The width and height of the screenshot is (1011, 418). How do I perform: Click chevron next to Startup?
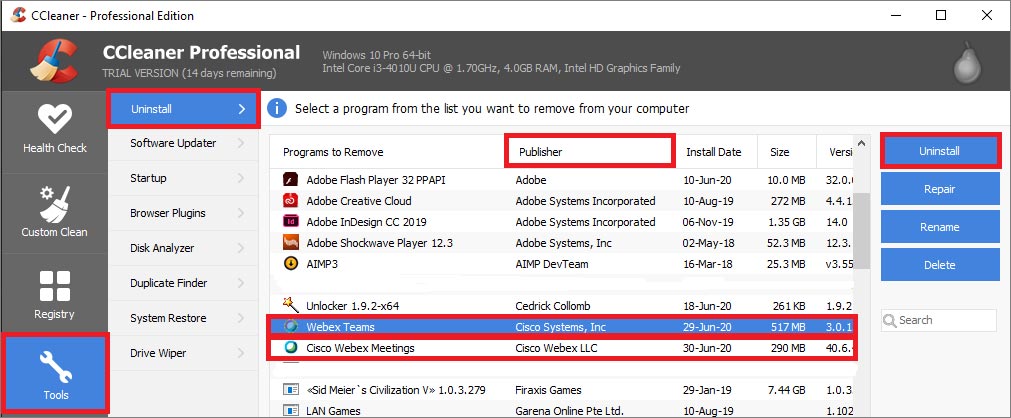click(242, 178)
